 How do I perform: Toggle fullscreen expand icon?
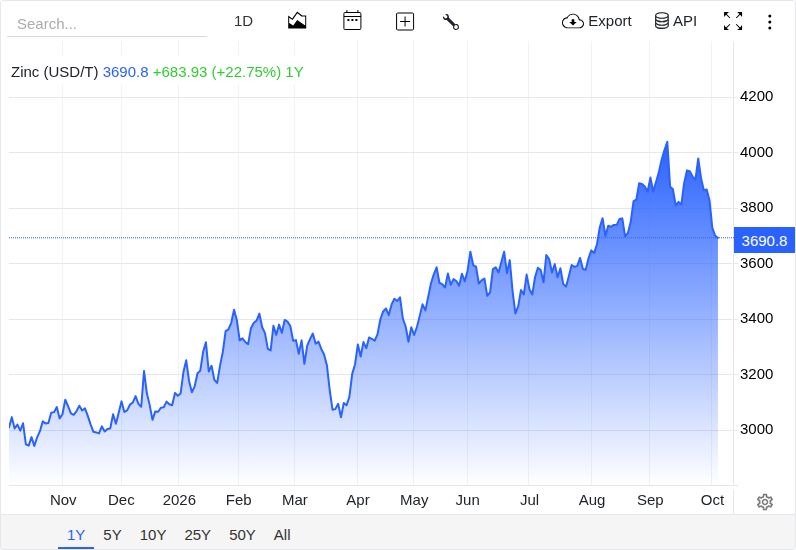733,21
